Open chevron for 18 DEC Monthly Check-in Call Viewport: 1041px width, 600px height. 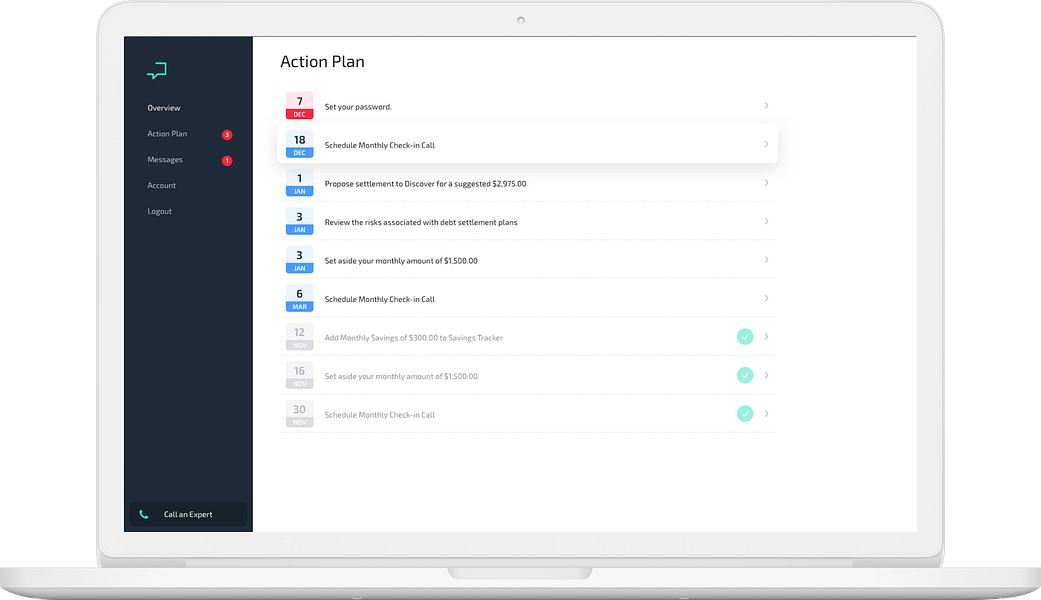[x=766, y=144]
